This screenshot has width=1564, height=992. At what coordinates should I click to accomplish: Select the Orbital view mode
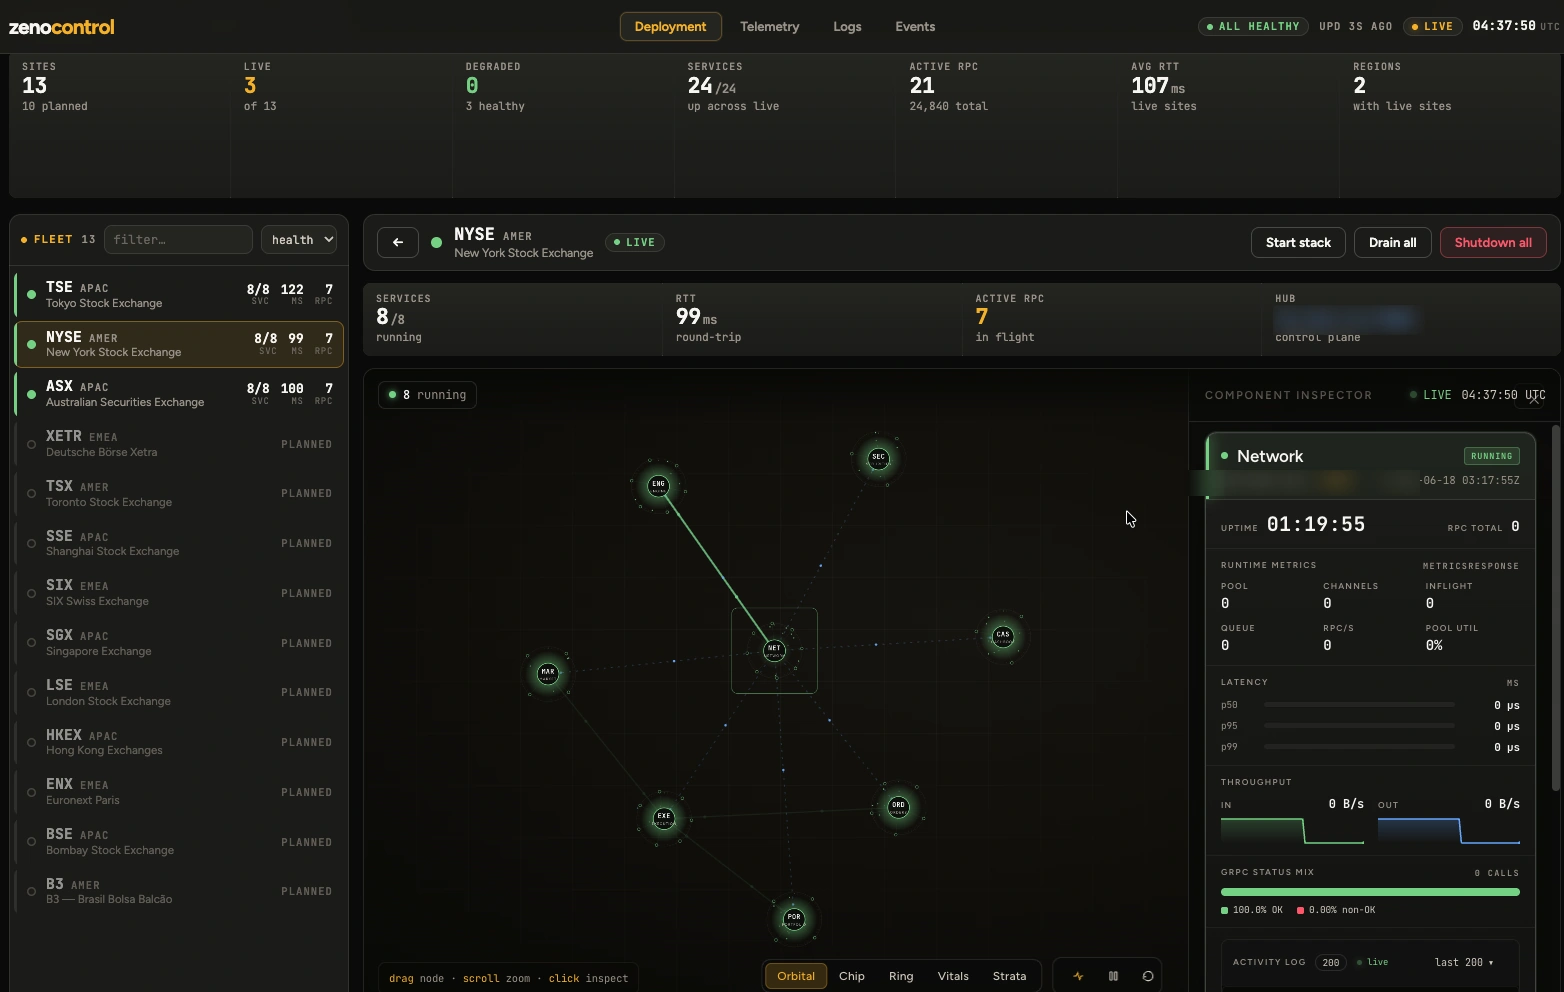(796, 976)
